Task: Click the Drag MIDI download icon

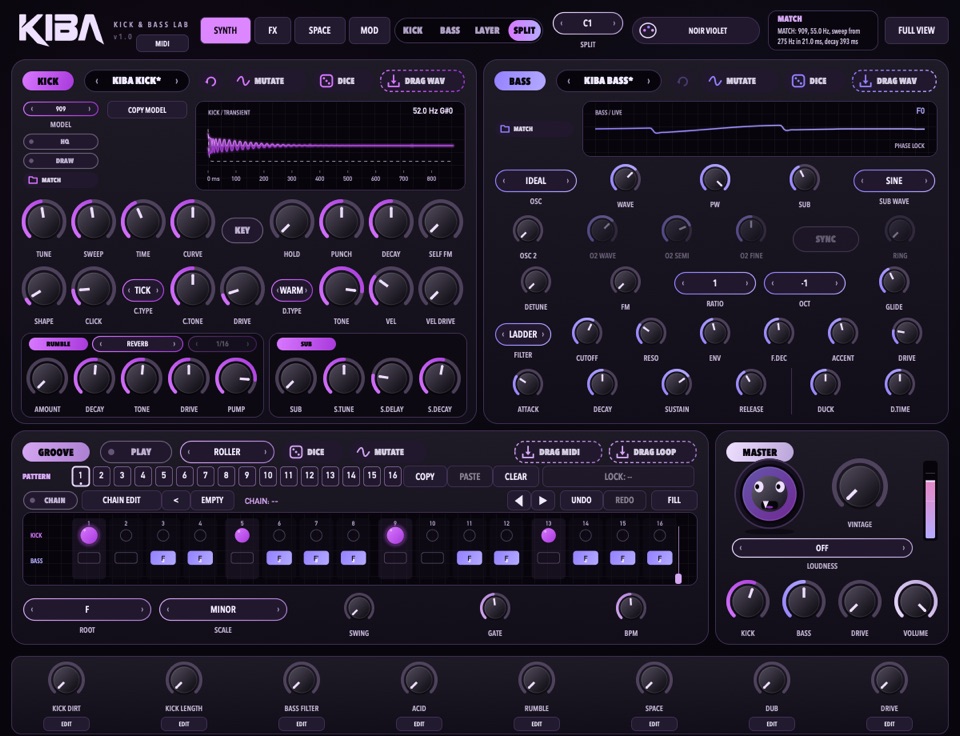Action: 528,452
